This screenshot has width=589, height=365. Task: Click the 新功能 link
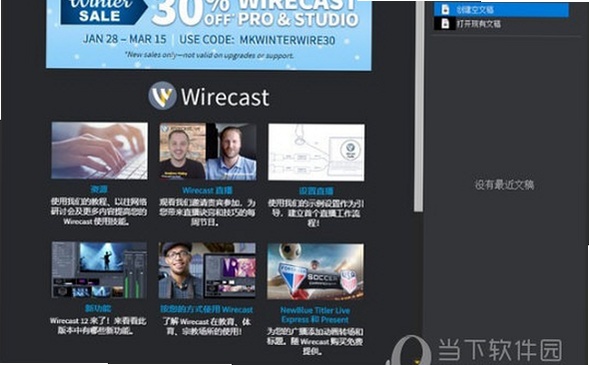pyautogui.click(x=98, y=308)
